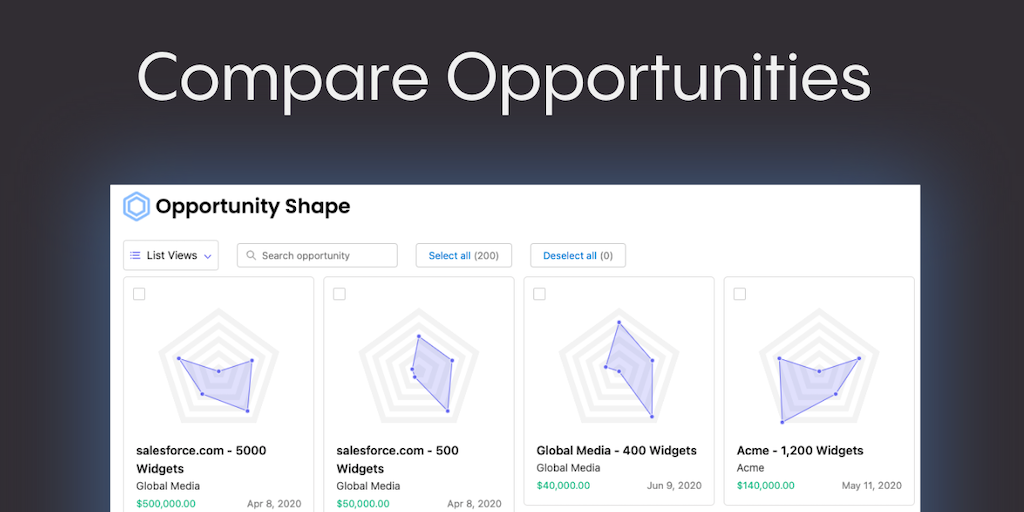
Task: Click the search magnifier icon
Action: click(x=251, y=256)
